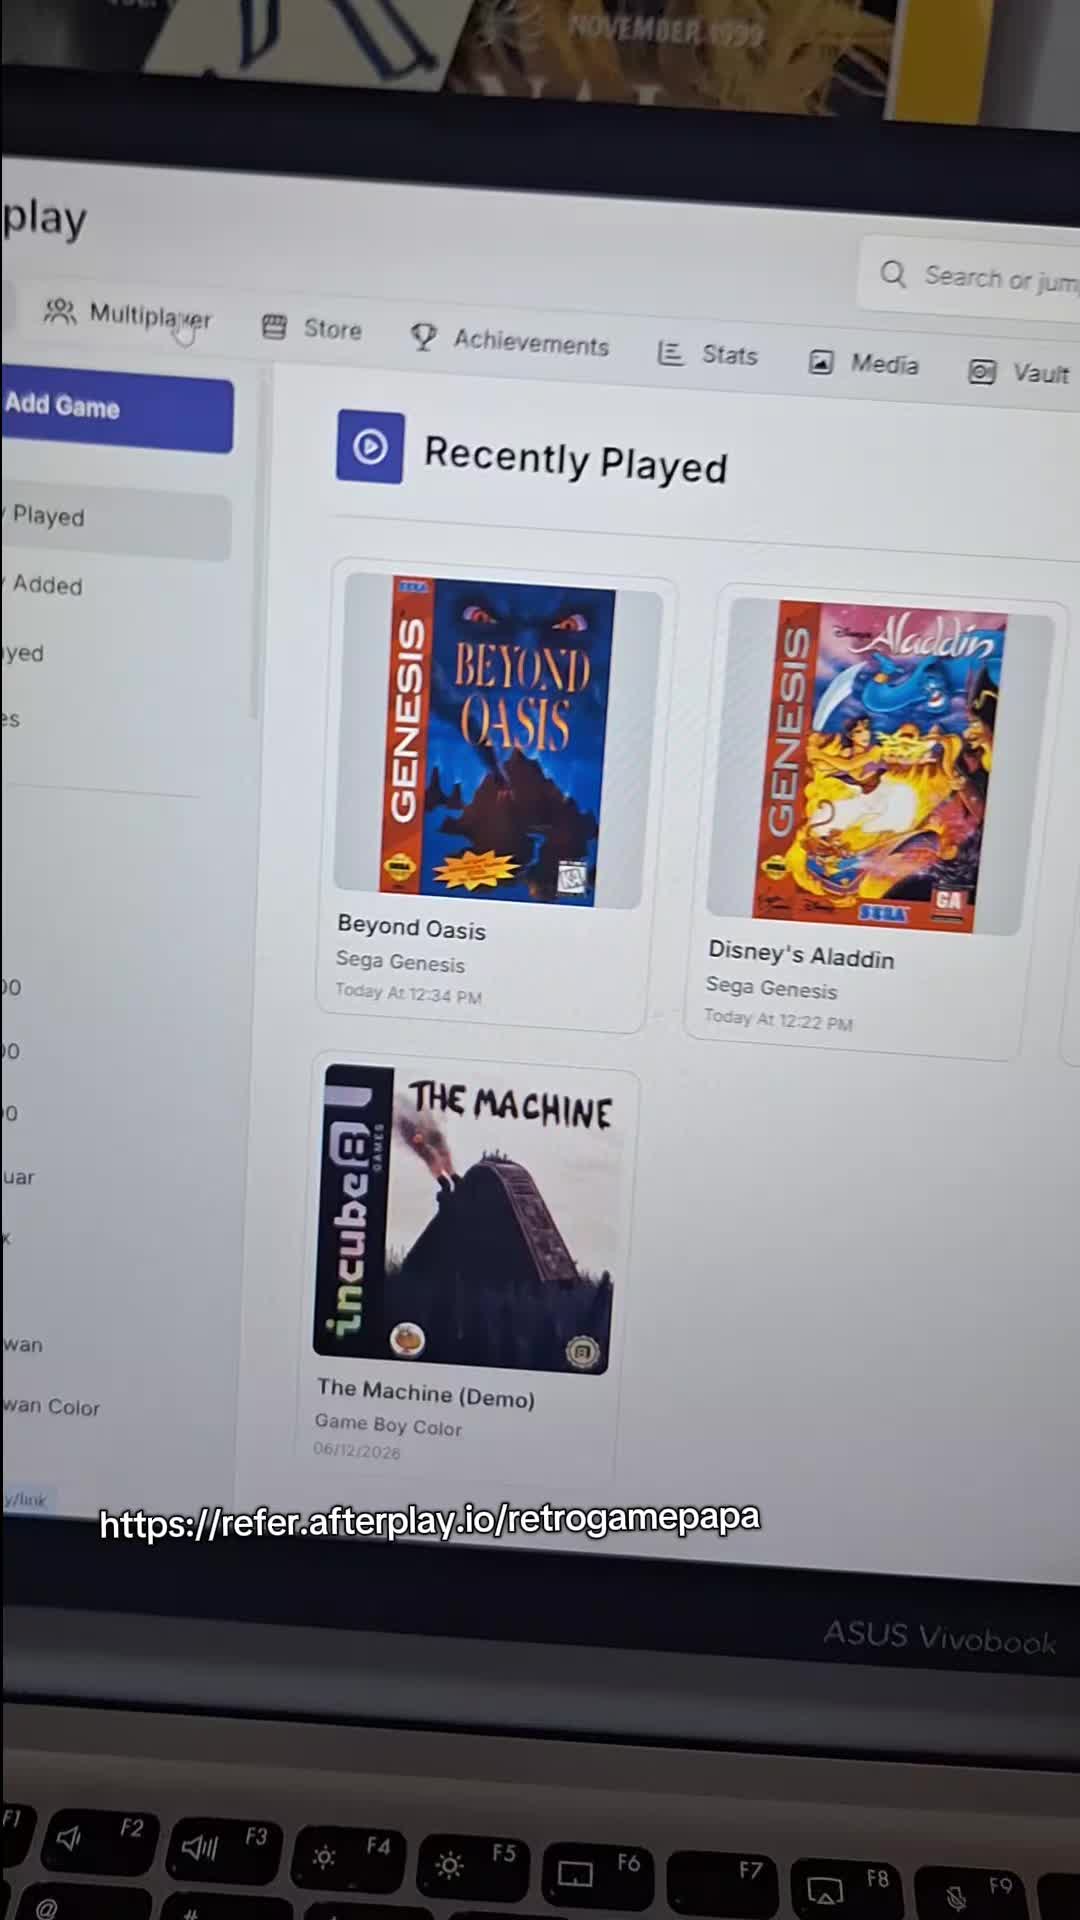Click the Media picture icon
This screenshot has width=1080, height=1920.
pos(820,362)
